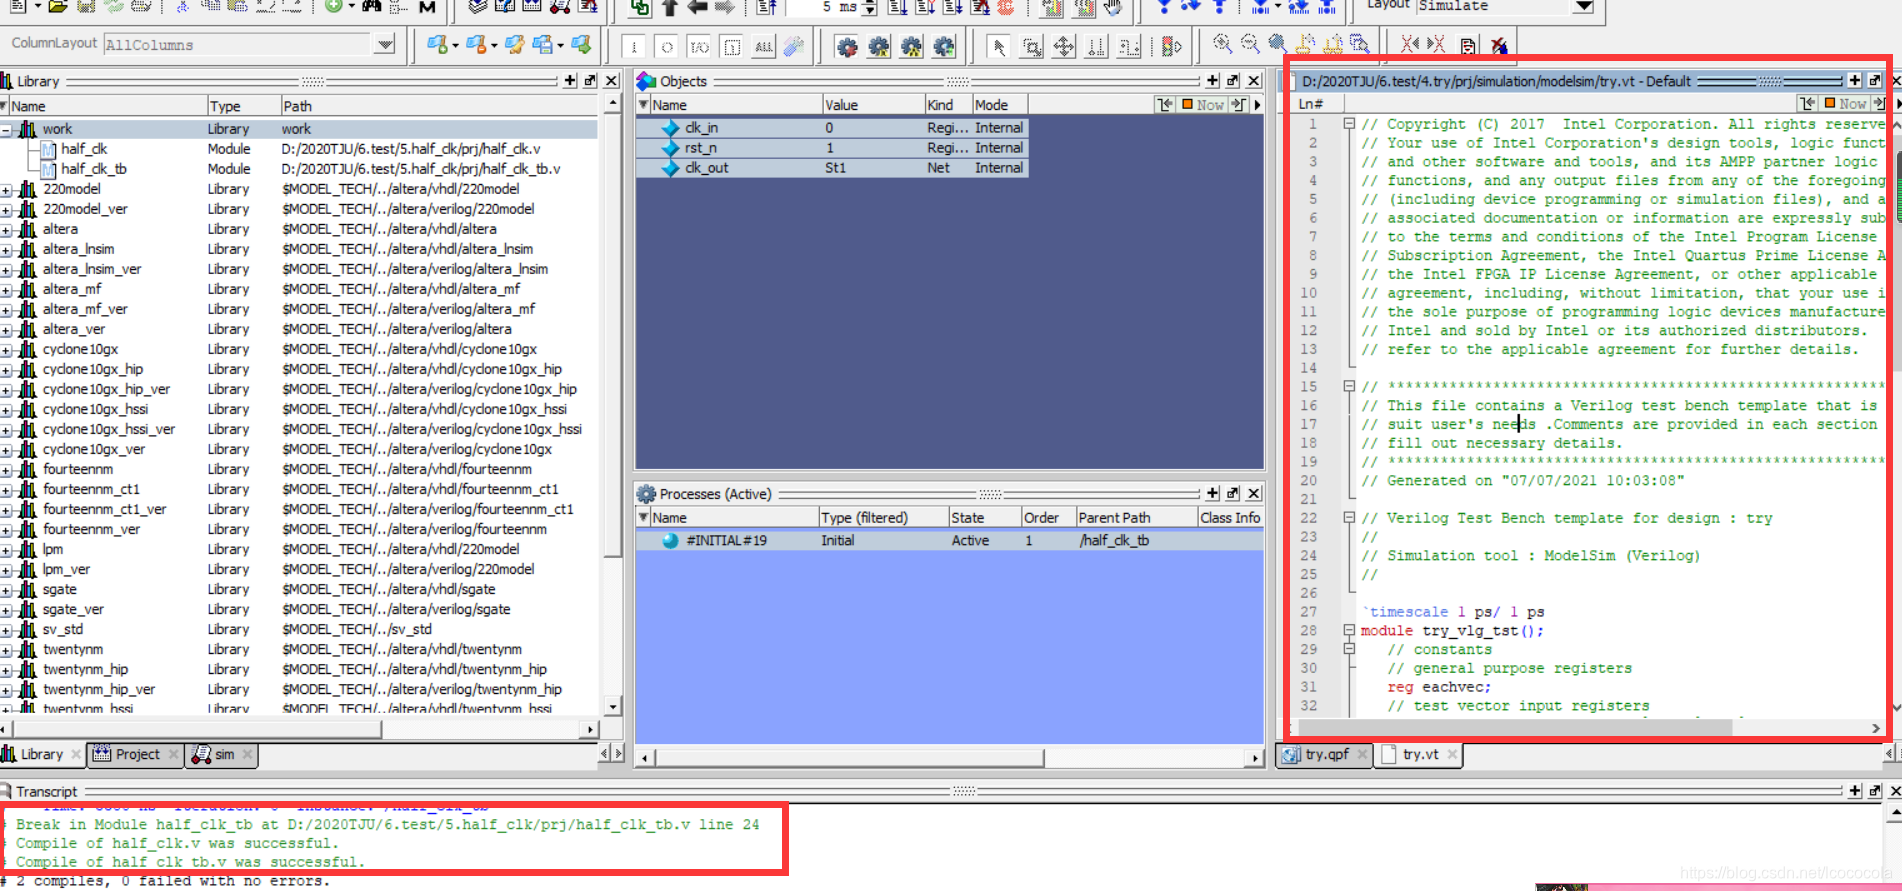Click the red-crossed clear bookmarks icon
This screenshot has width=1902, height=891.
[x=1499, y=45]
